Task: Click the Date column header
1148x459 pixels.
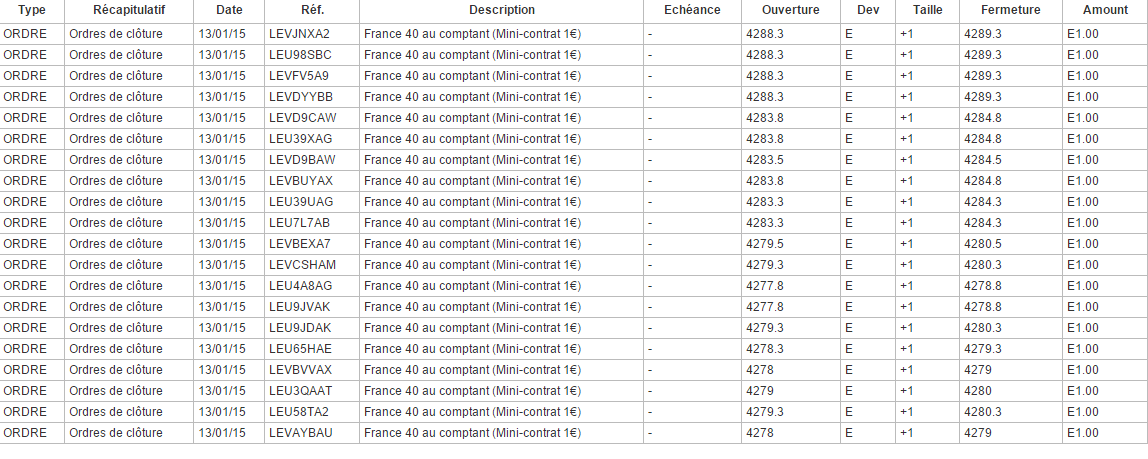Action: point(229,10)
